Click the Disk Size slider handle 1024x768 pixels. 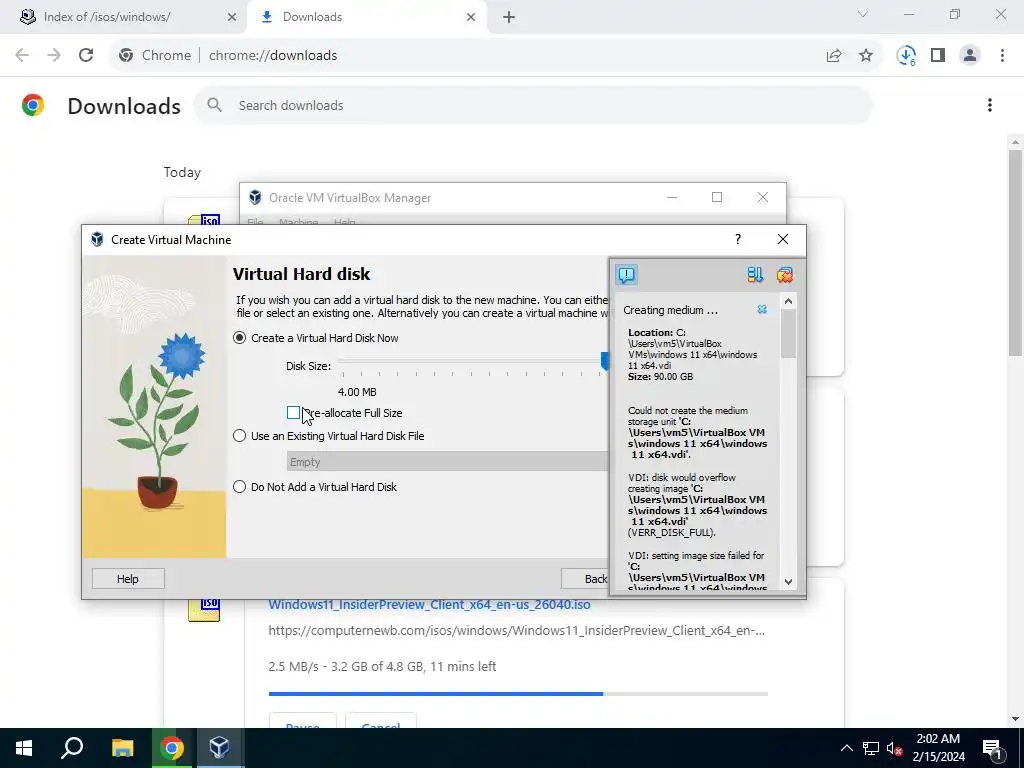(x=605, y=361)
